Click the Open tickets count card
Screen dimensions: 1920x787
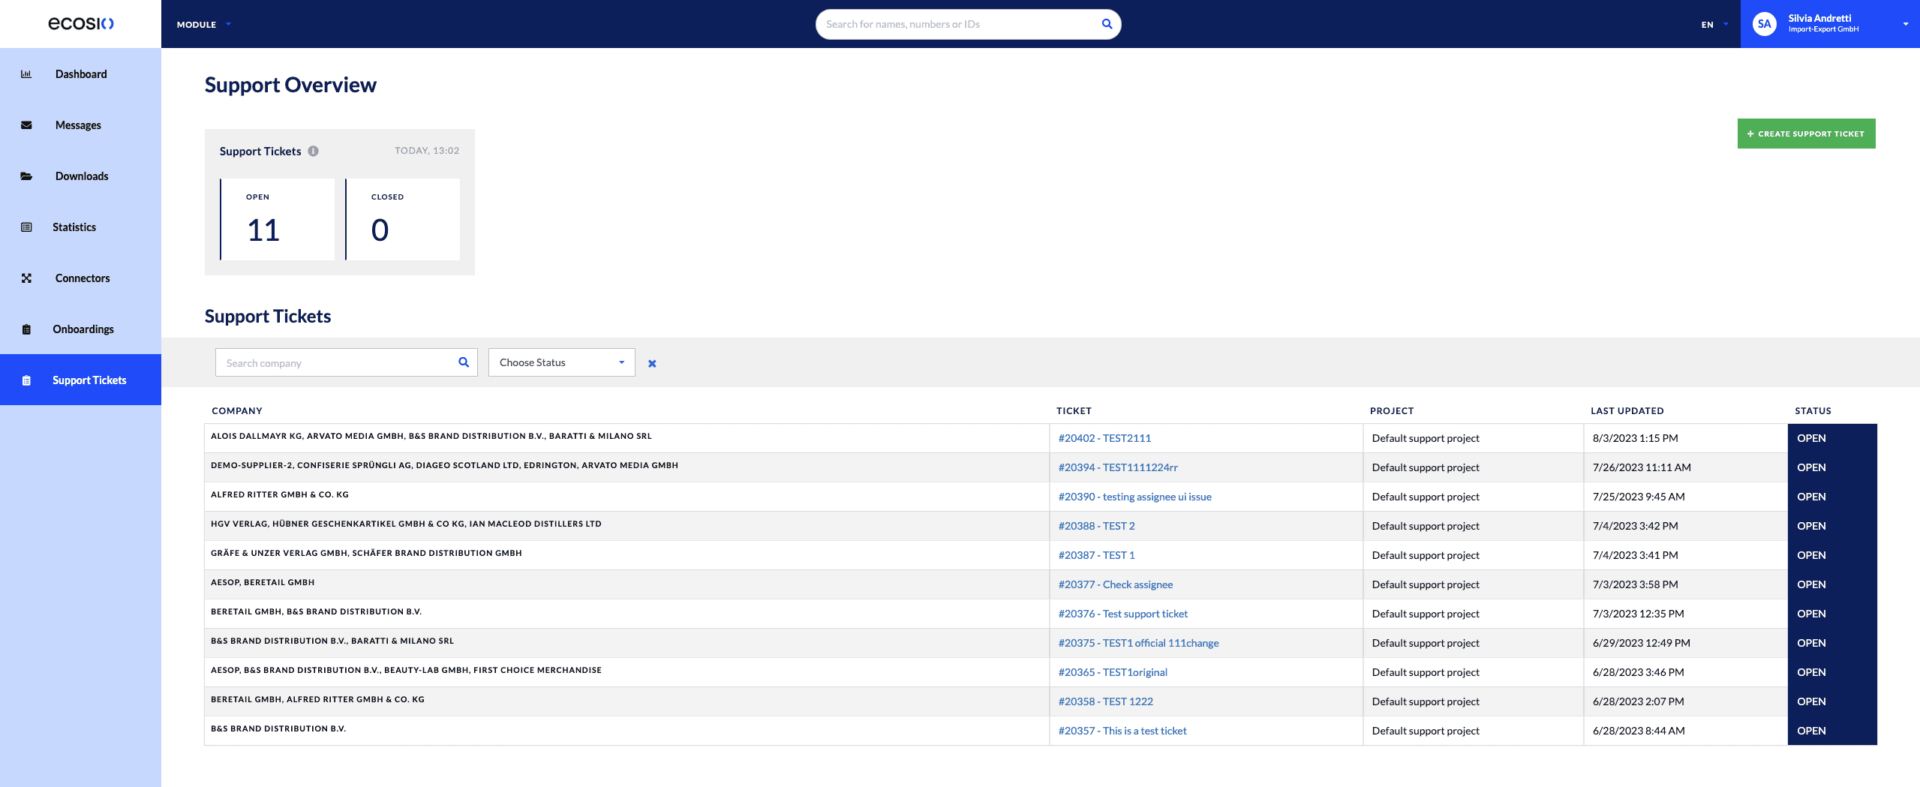coord(277,219)
